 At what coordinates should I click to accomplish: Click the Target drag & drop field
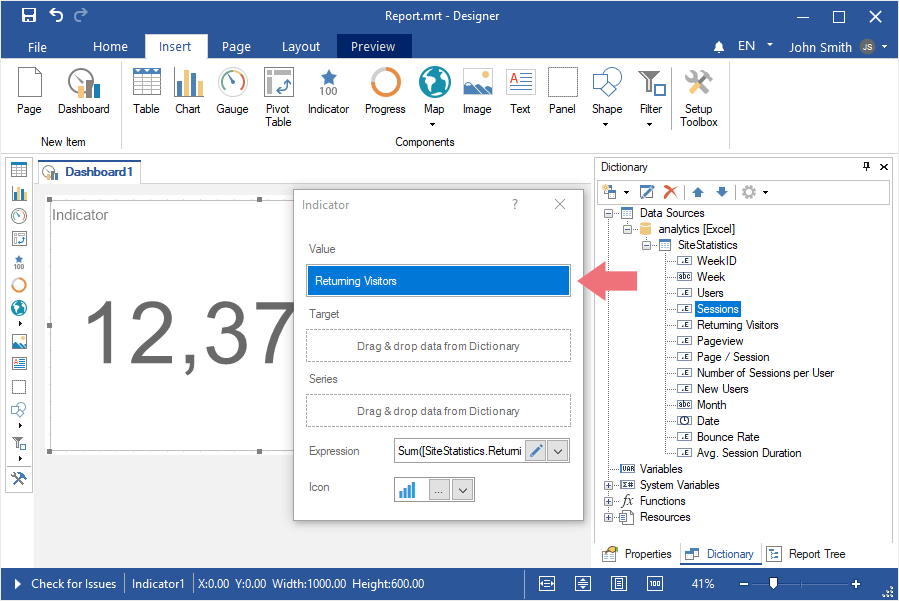coord(438,346)
